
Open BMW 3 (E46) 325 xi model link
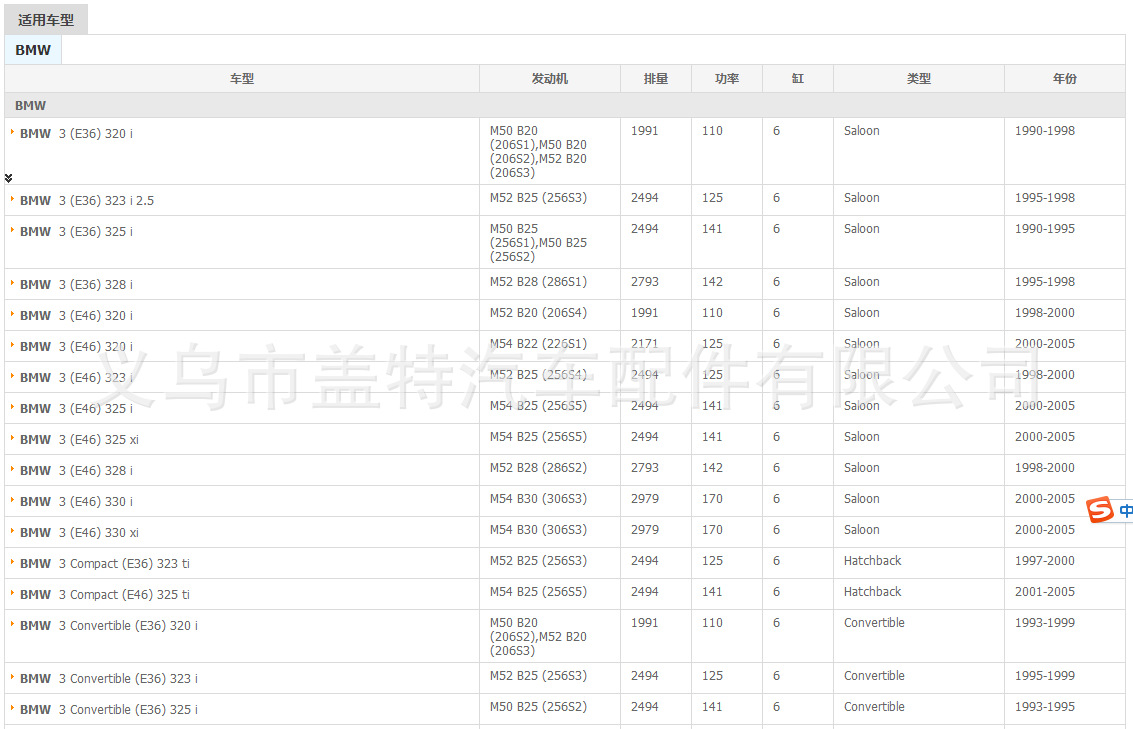coord(79,440)
